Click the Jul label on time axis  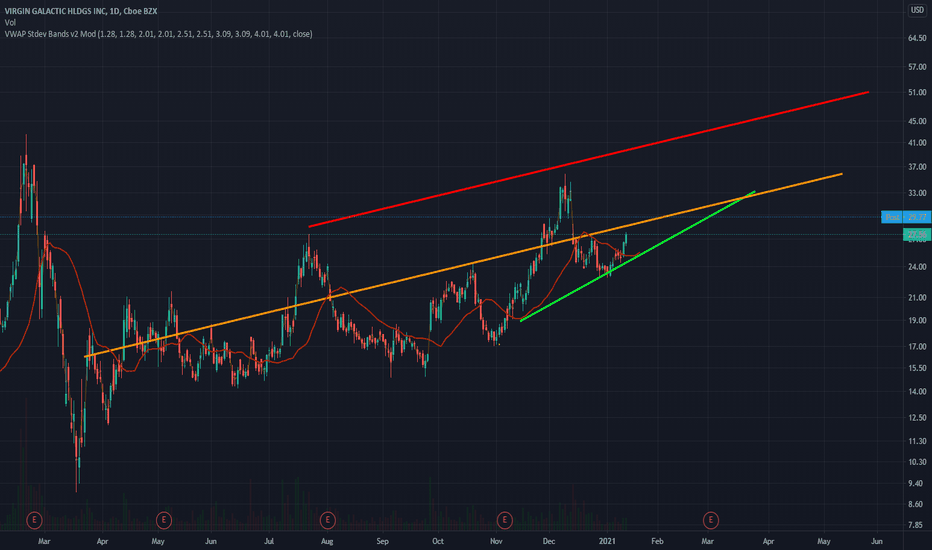269,541
